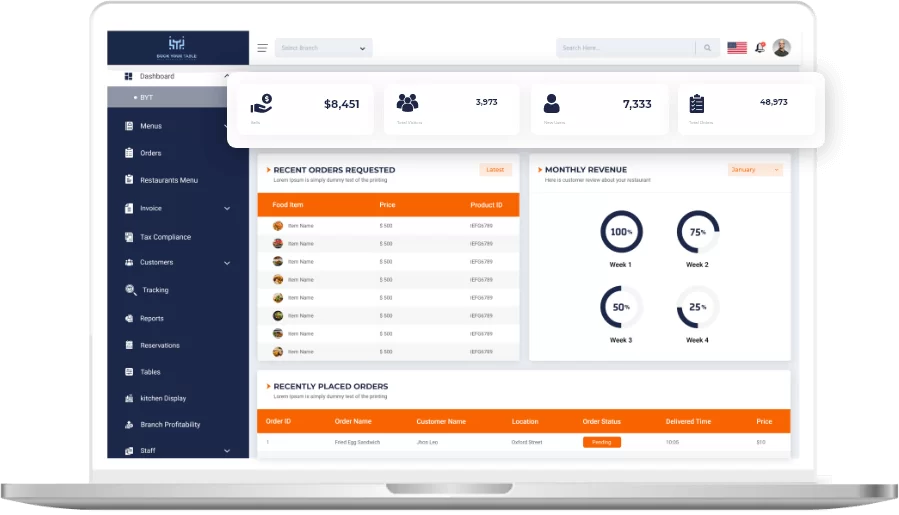Viewport: 899px width, 515px height.
Task: Open the Select Branch dropdown
Action: point(323,48)
